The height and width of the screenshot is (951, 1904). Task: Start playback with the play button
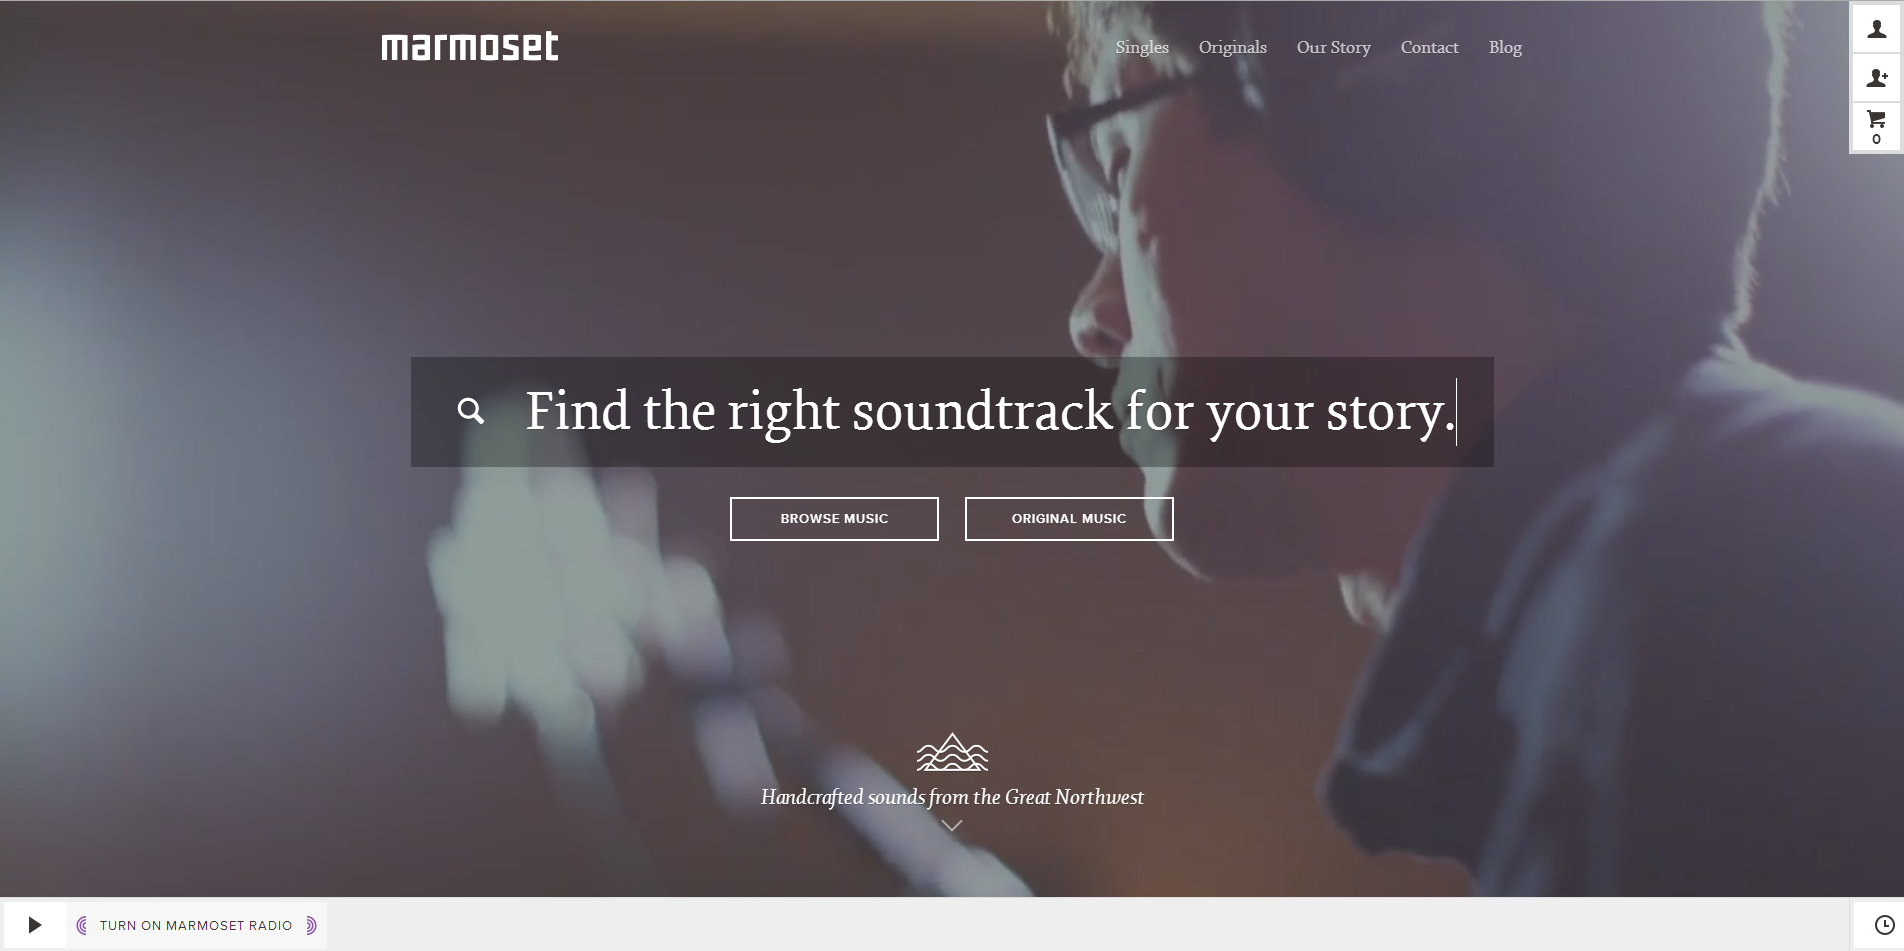point(35,925)
